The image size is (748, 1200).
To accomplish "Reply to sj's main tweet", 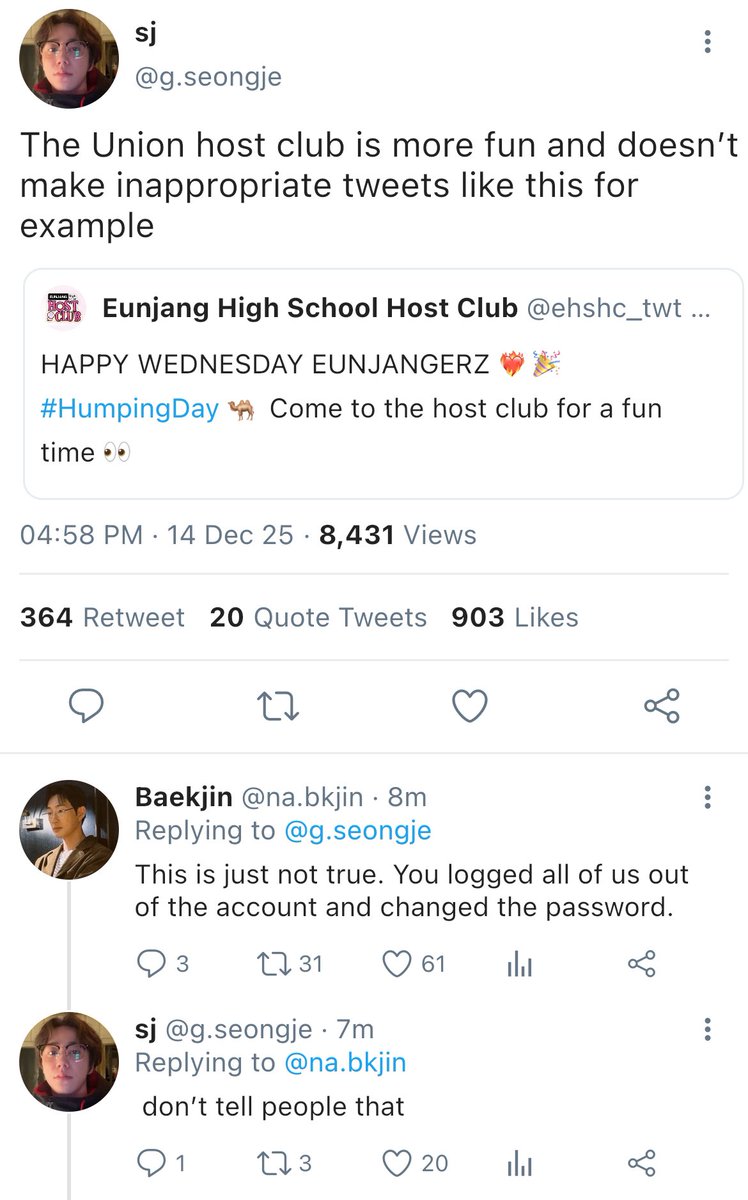I will click(87, 707).
